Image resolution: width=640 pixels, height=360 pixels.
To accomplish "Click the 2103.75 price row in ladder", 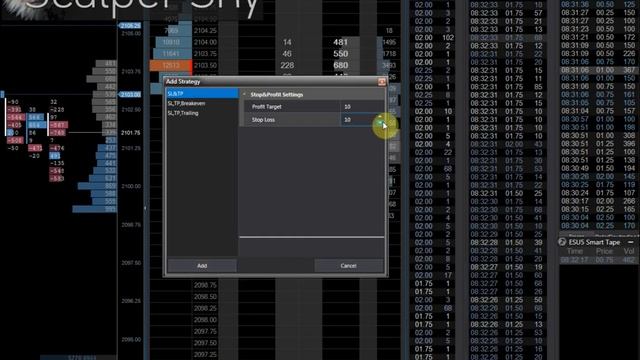I will [x=205, y=53].
